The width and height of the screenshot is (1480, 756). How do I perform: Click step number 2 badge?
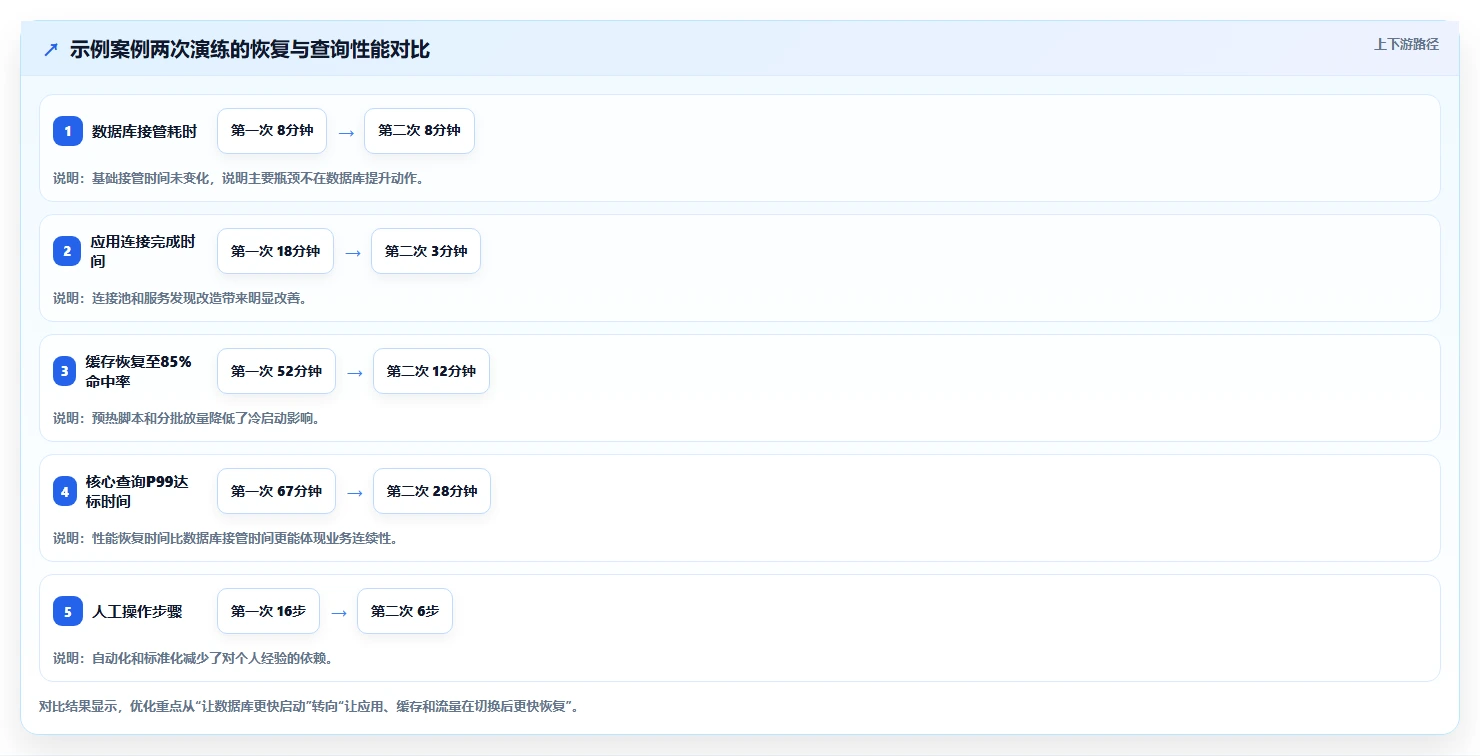click(67, 251)
